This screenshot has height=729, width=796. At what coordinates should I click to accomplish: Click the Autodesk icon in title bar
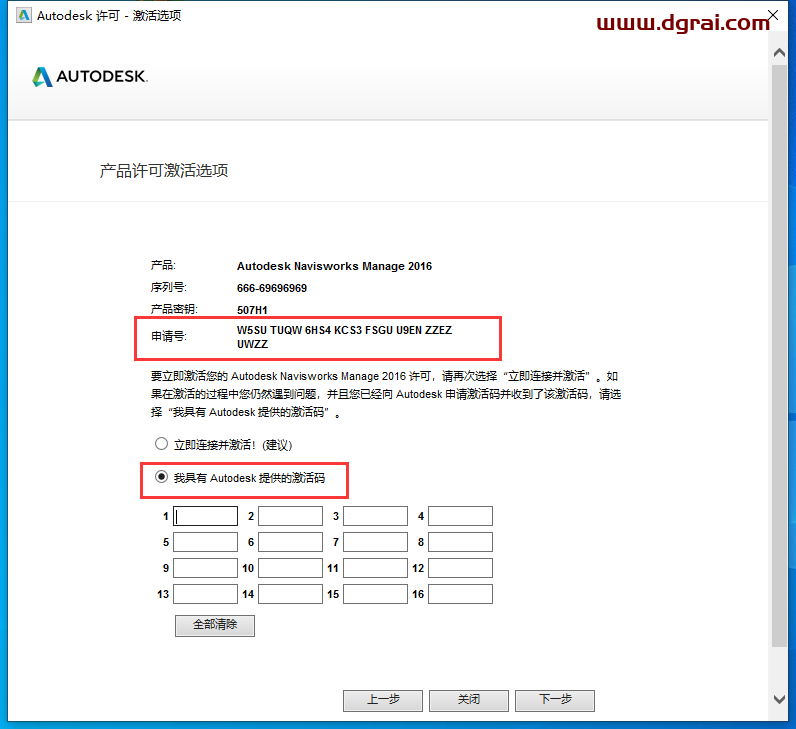[23, 15]
